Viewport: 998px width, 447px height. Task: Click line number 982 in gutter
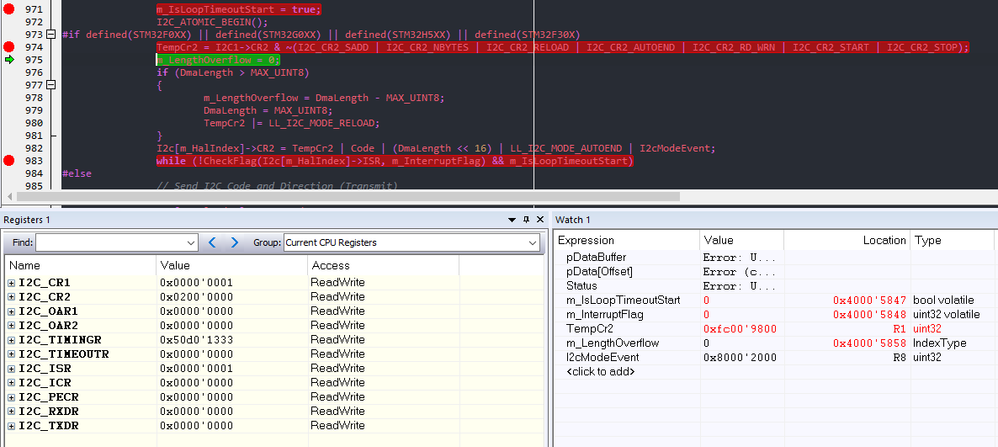point(32,148)
